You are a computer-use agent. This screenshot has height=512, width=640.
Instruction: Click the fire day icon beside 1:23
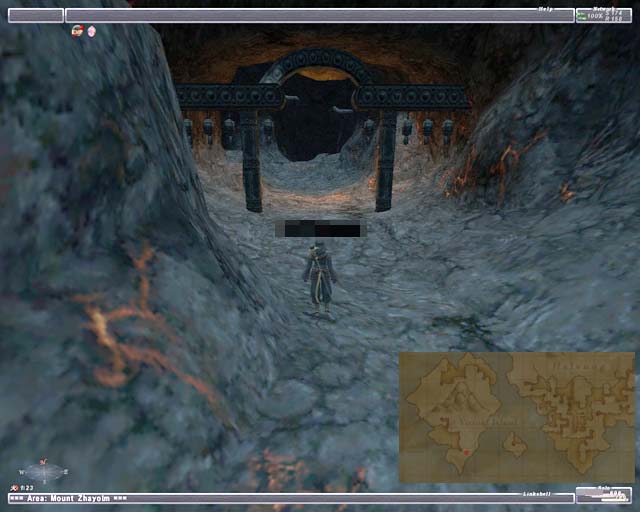pos(14,488)
